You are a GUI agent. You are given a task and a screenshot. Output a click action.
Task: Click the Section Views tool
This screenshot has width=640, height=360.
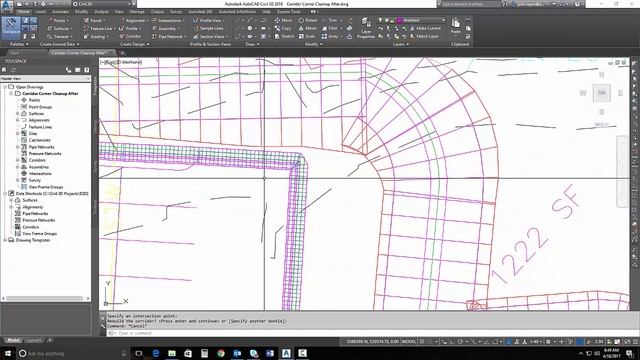(x=210, y=36)
